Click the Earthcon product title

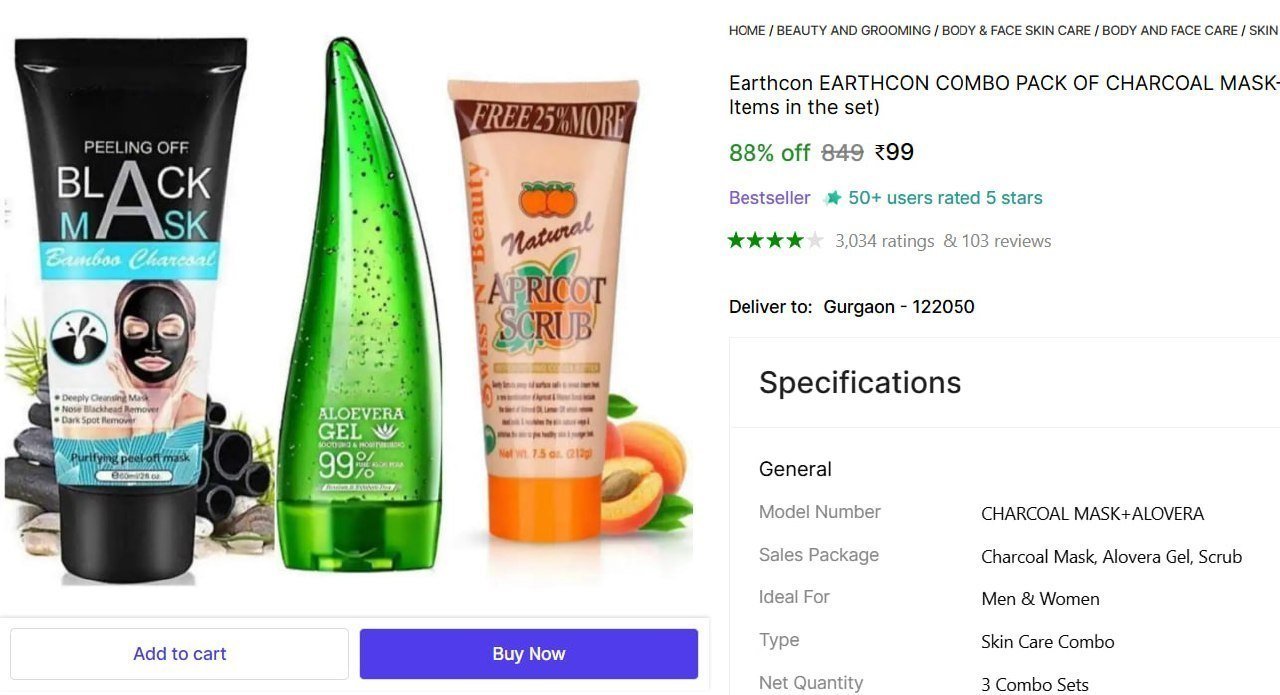(1004, 95)
